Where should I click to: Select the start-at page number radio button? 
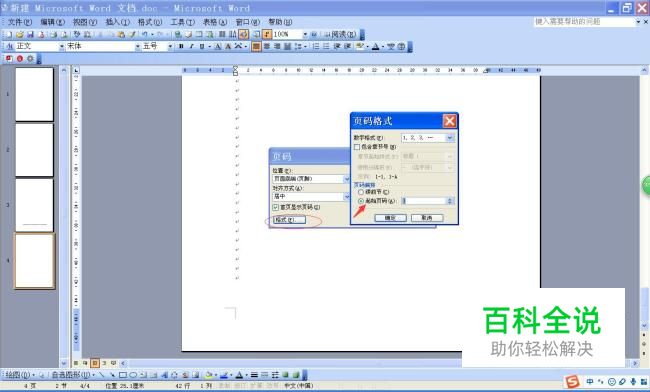tap(361, 201)
